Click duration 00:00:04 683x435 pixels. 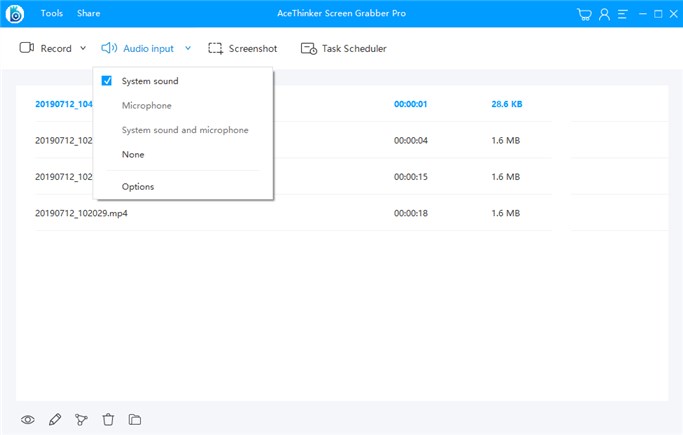click(411, 140)
